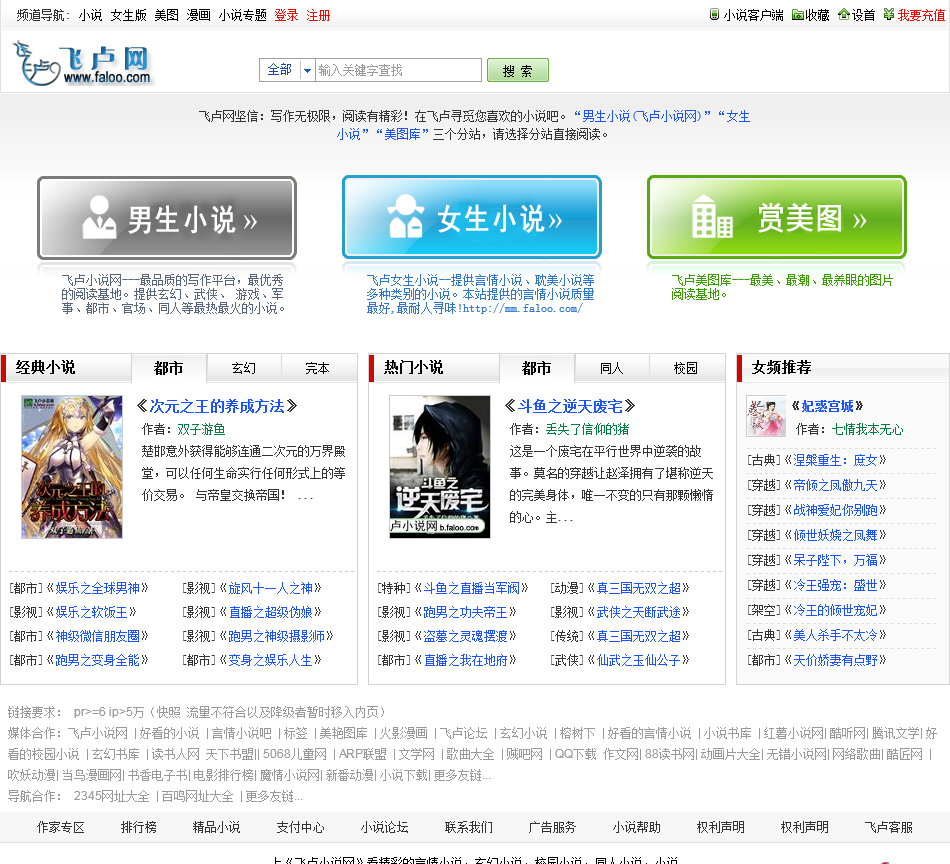This screenshot has height=864, width=950.
Task: Open the 排行榜 footer link
Action: pyautogui.click(x=139, y=828)
